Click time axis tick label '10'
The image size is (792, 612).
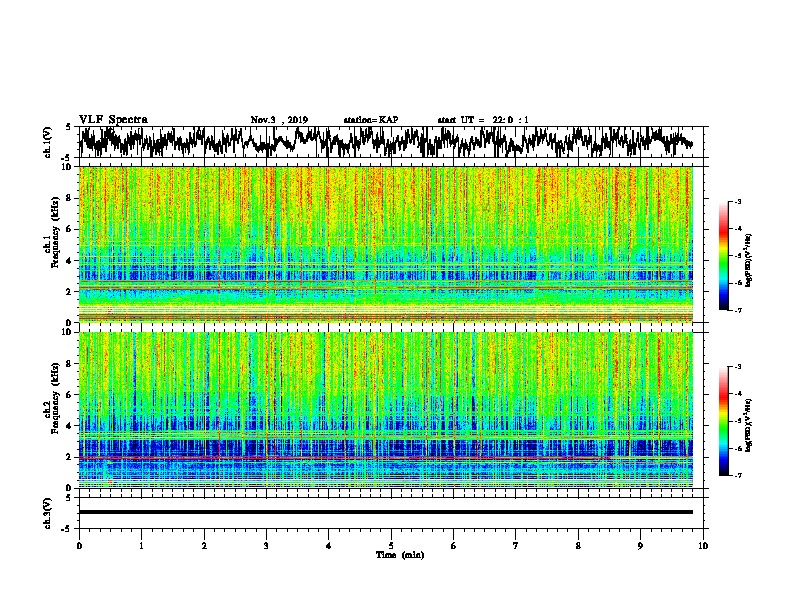703,546
